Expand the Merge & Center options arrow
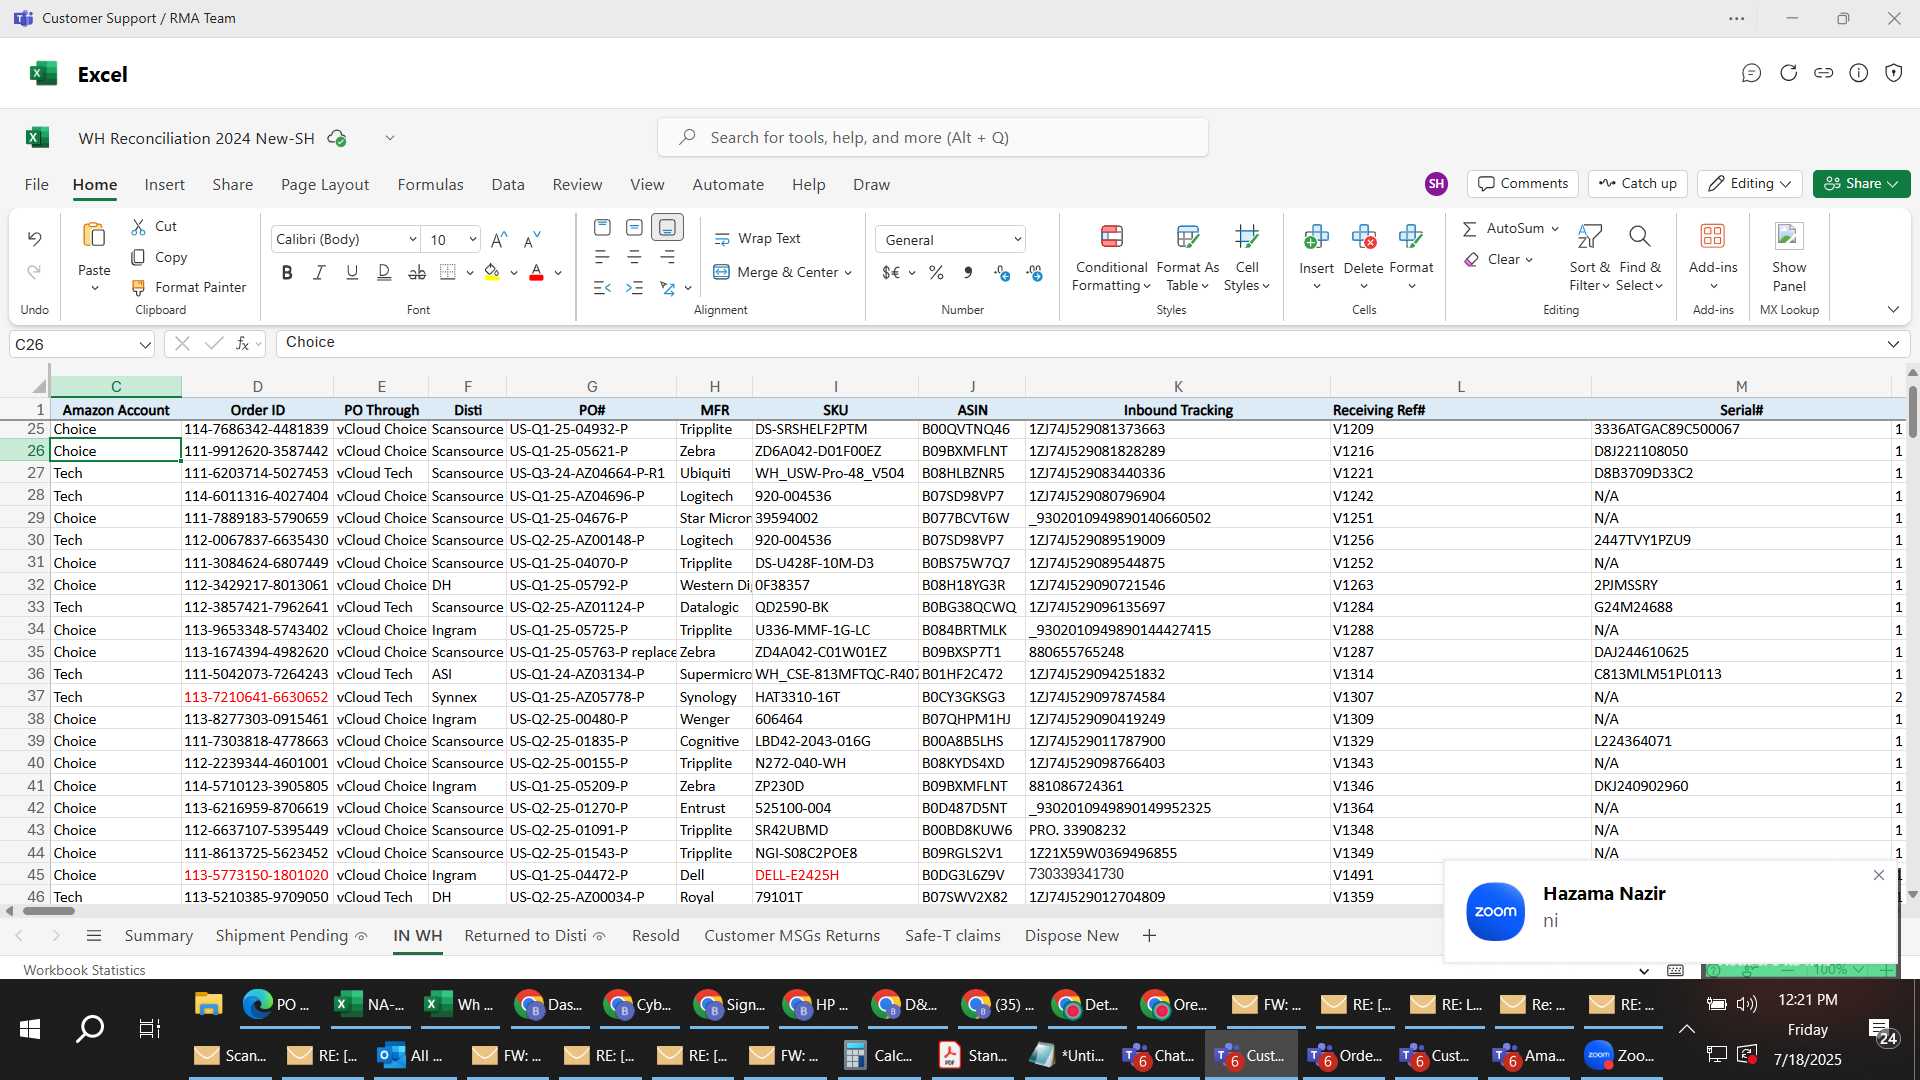 click(848, 273)
